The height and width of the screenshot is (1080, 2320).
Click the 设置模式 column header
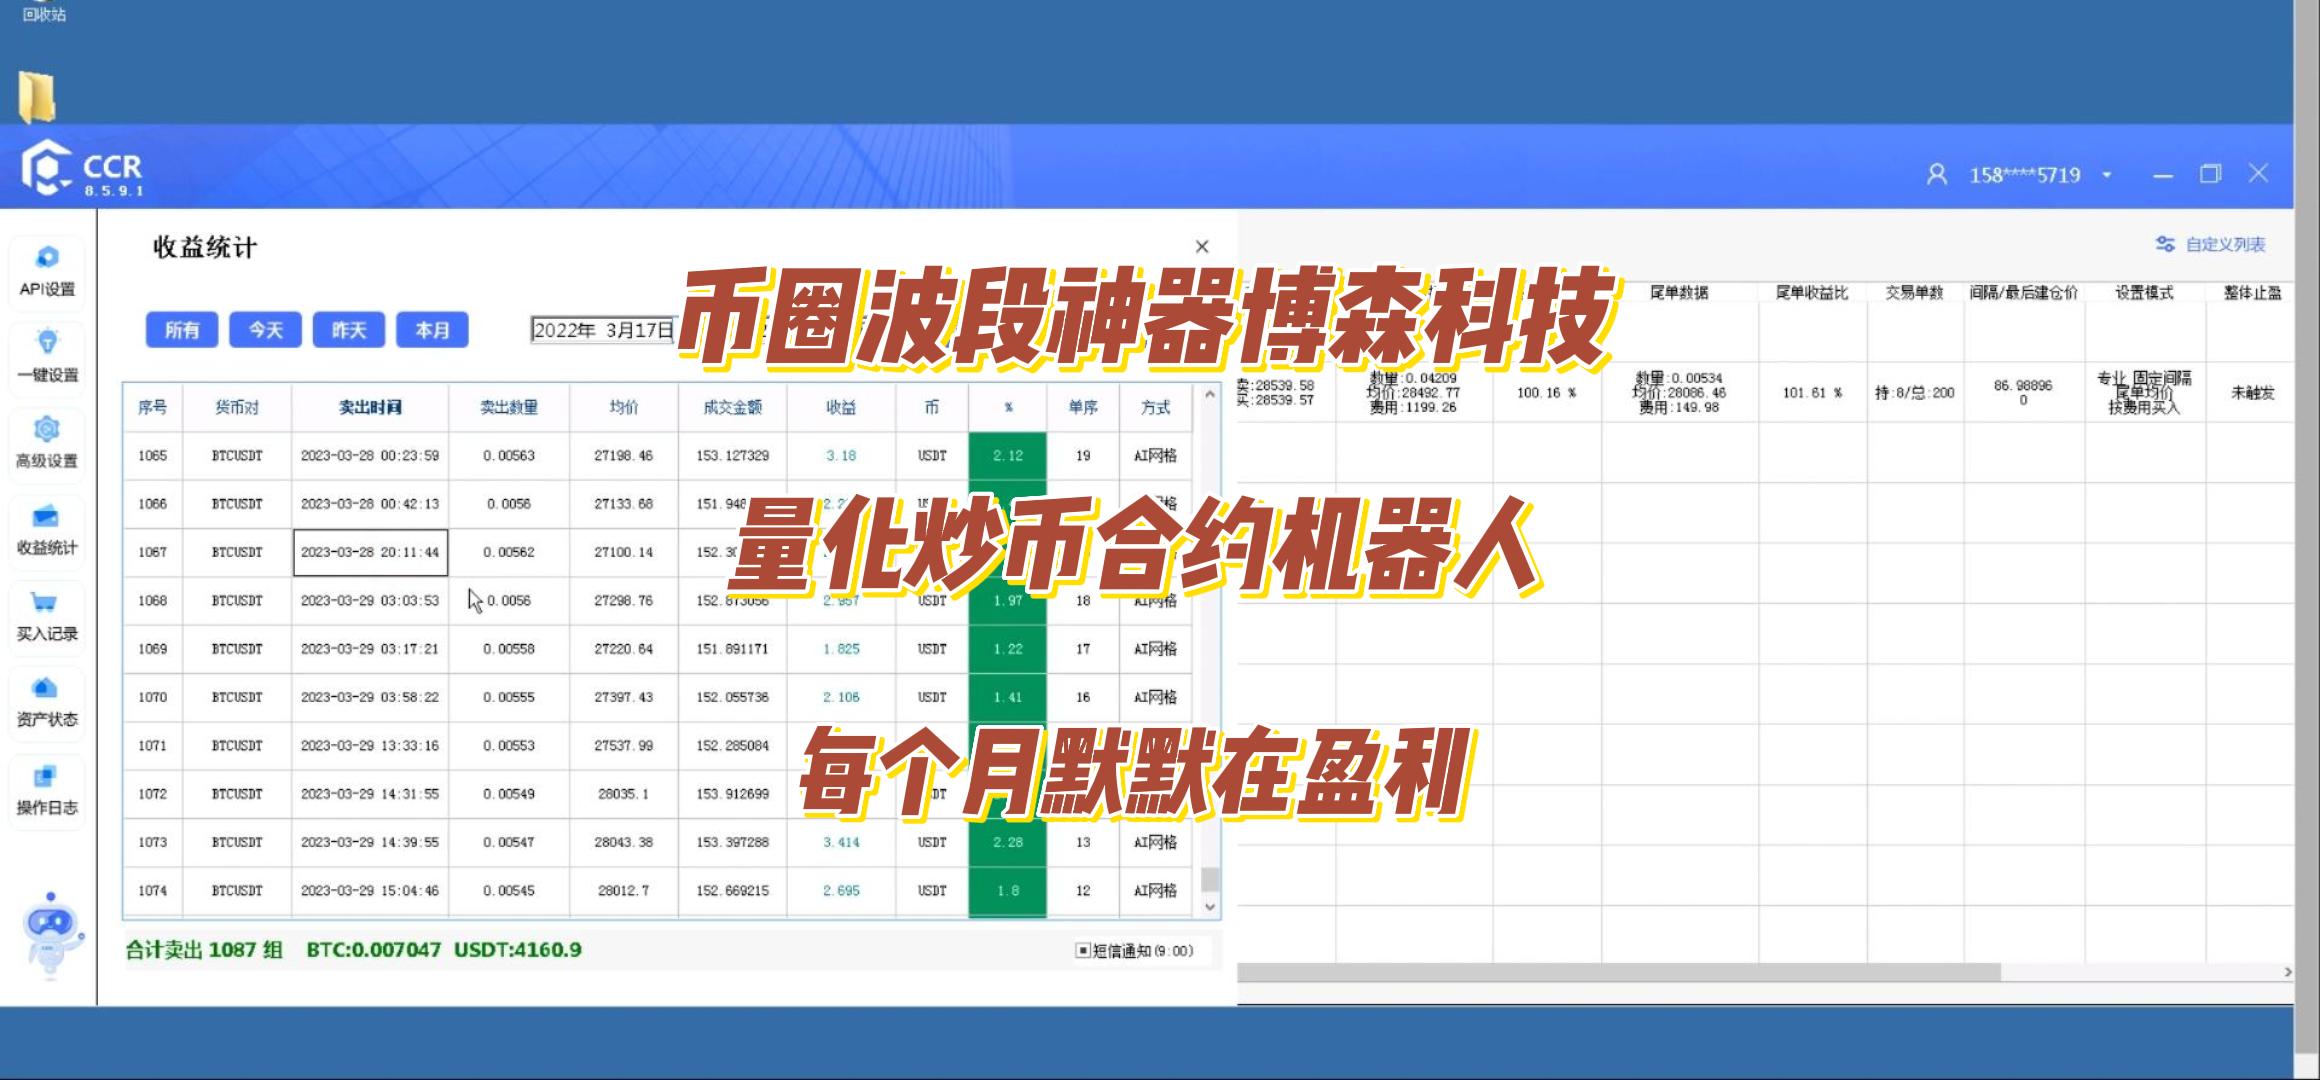tap(2144, 293)
